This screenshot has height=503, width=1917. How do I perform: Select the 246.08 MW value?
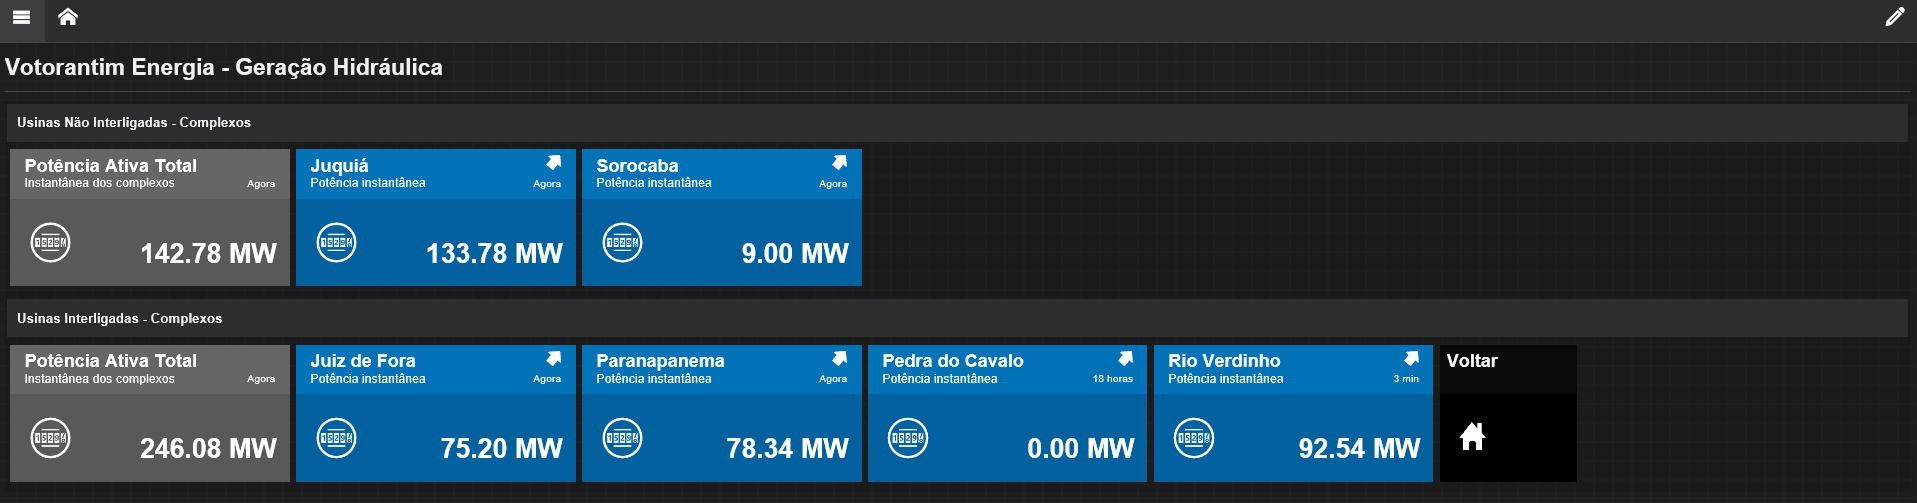pos(208,449)
